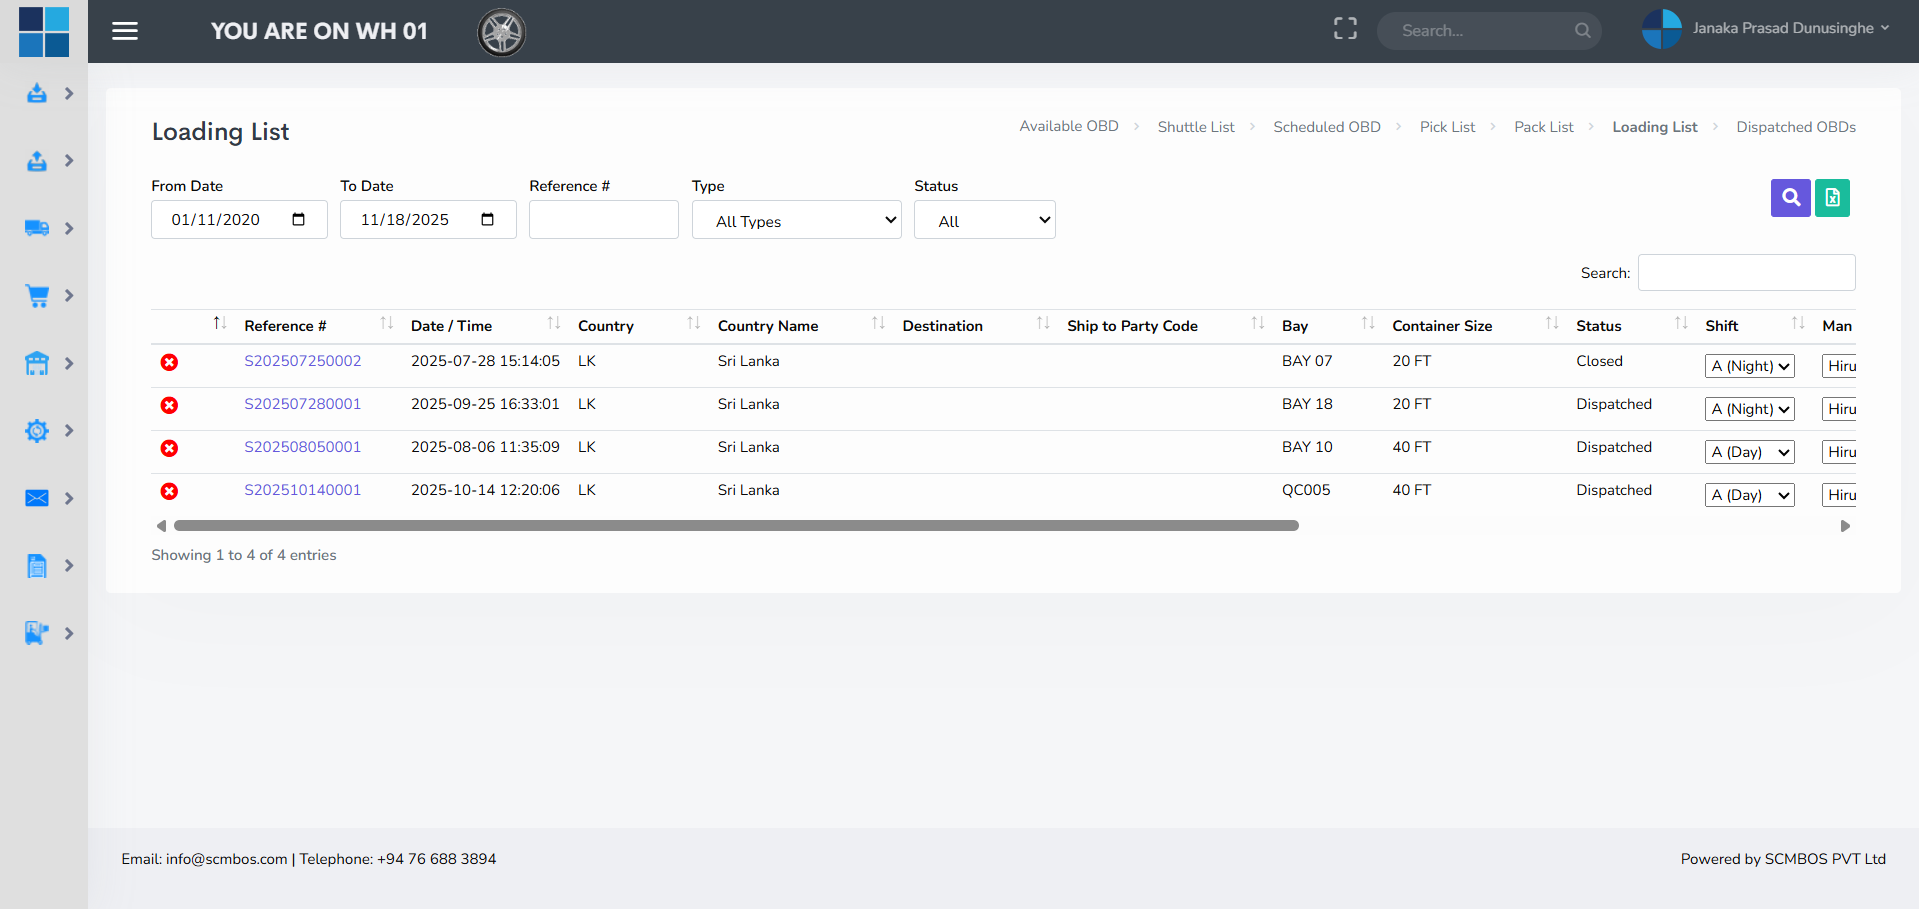Screen dimensions: 1919x909
Task: Open the hamburger menu toggle
Action: [x=125, y=31]
